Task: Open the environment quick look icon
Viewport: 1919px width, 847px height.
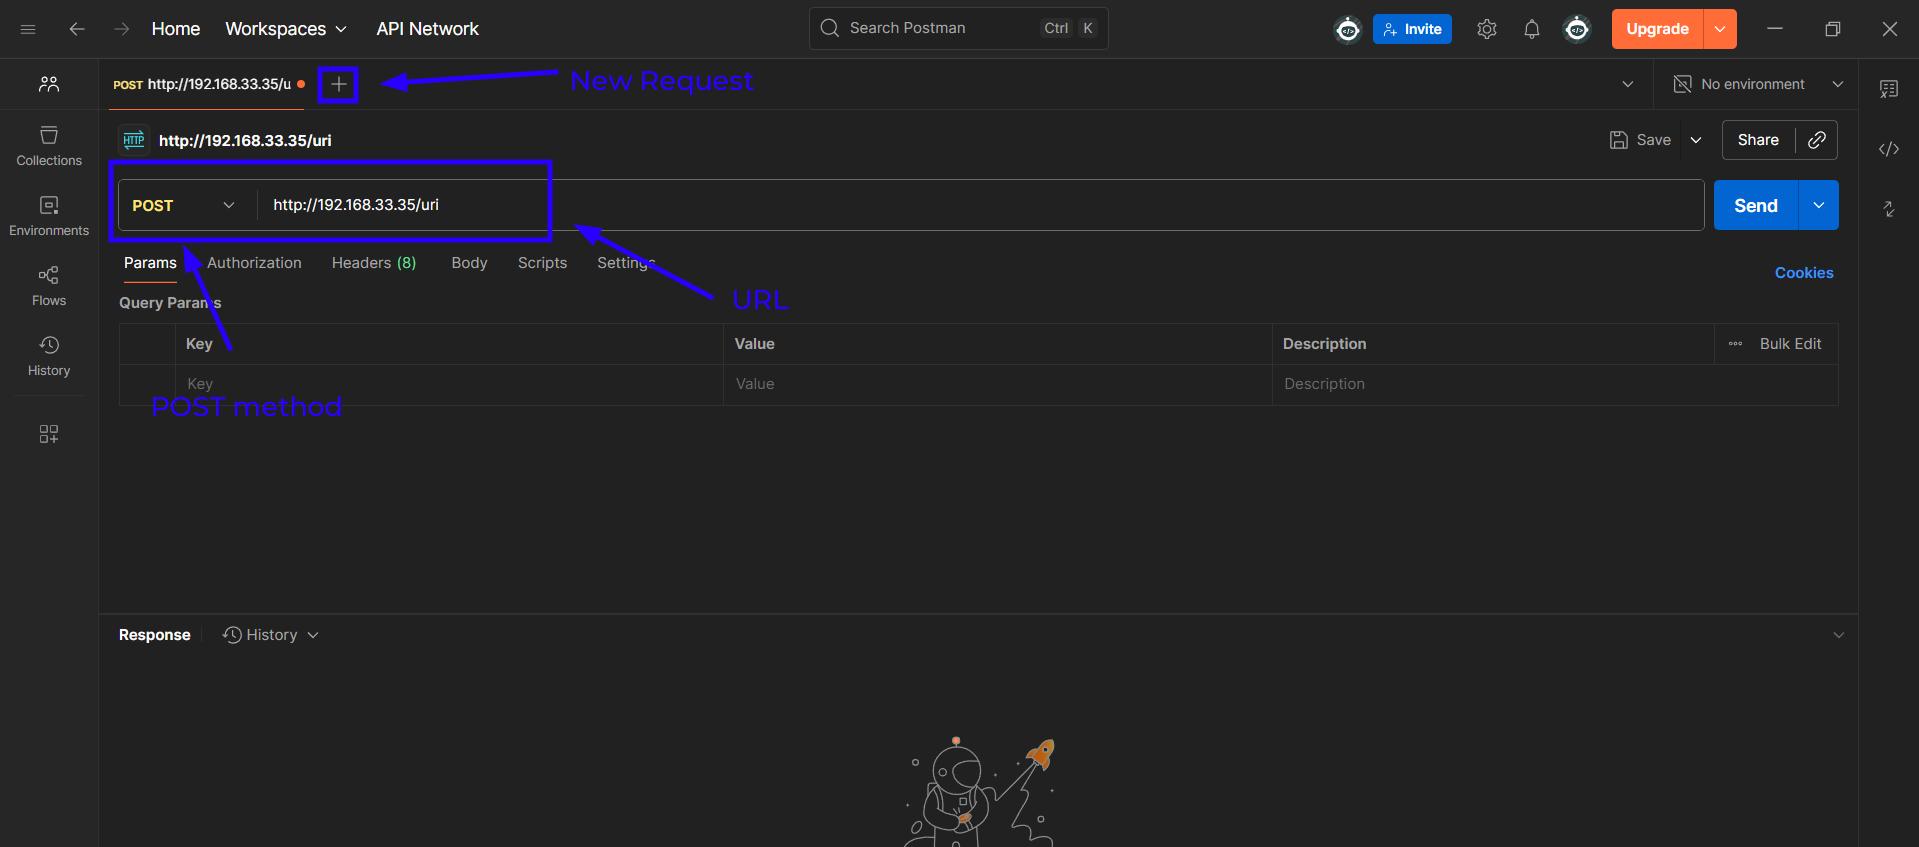Action: click(1889, 89)
